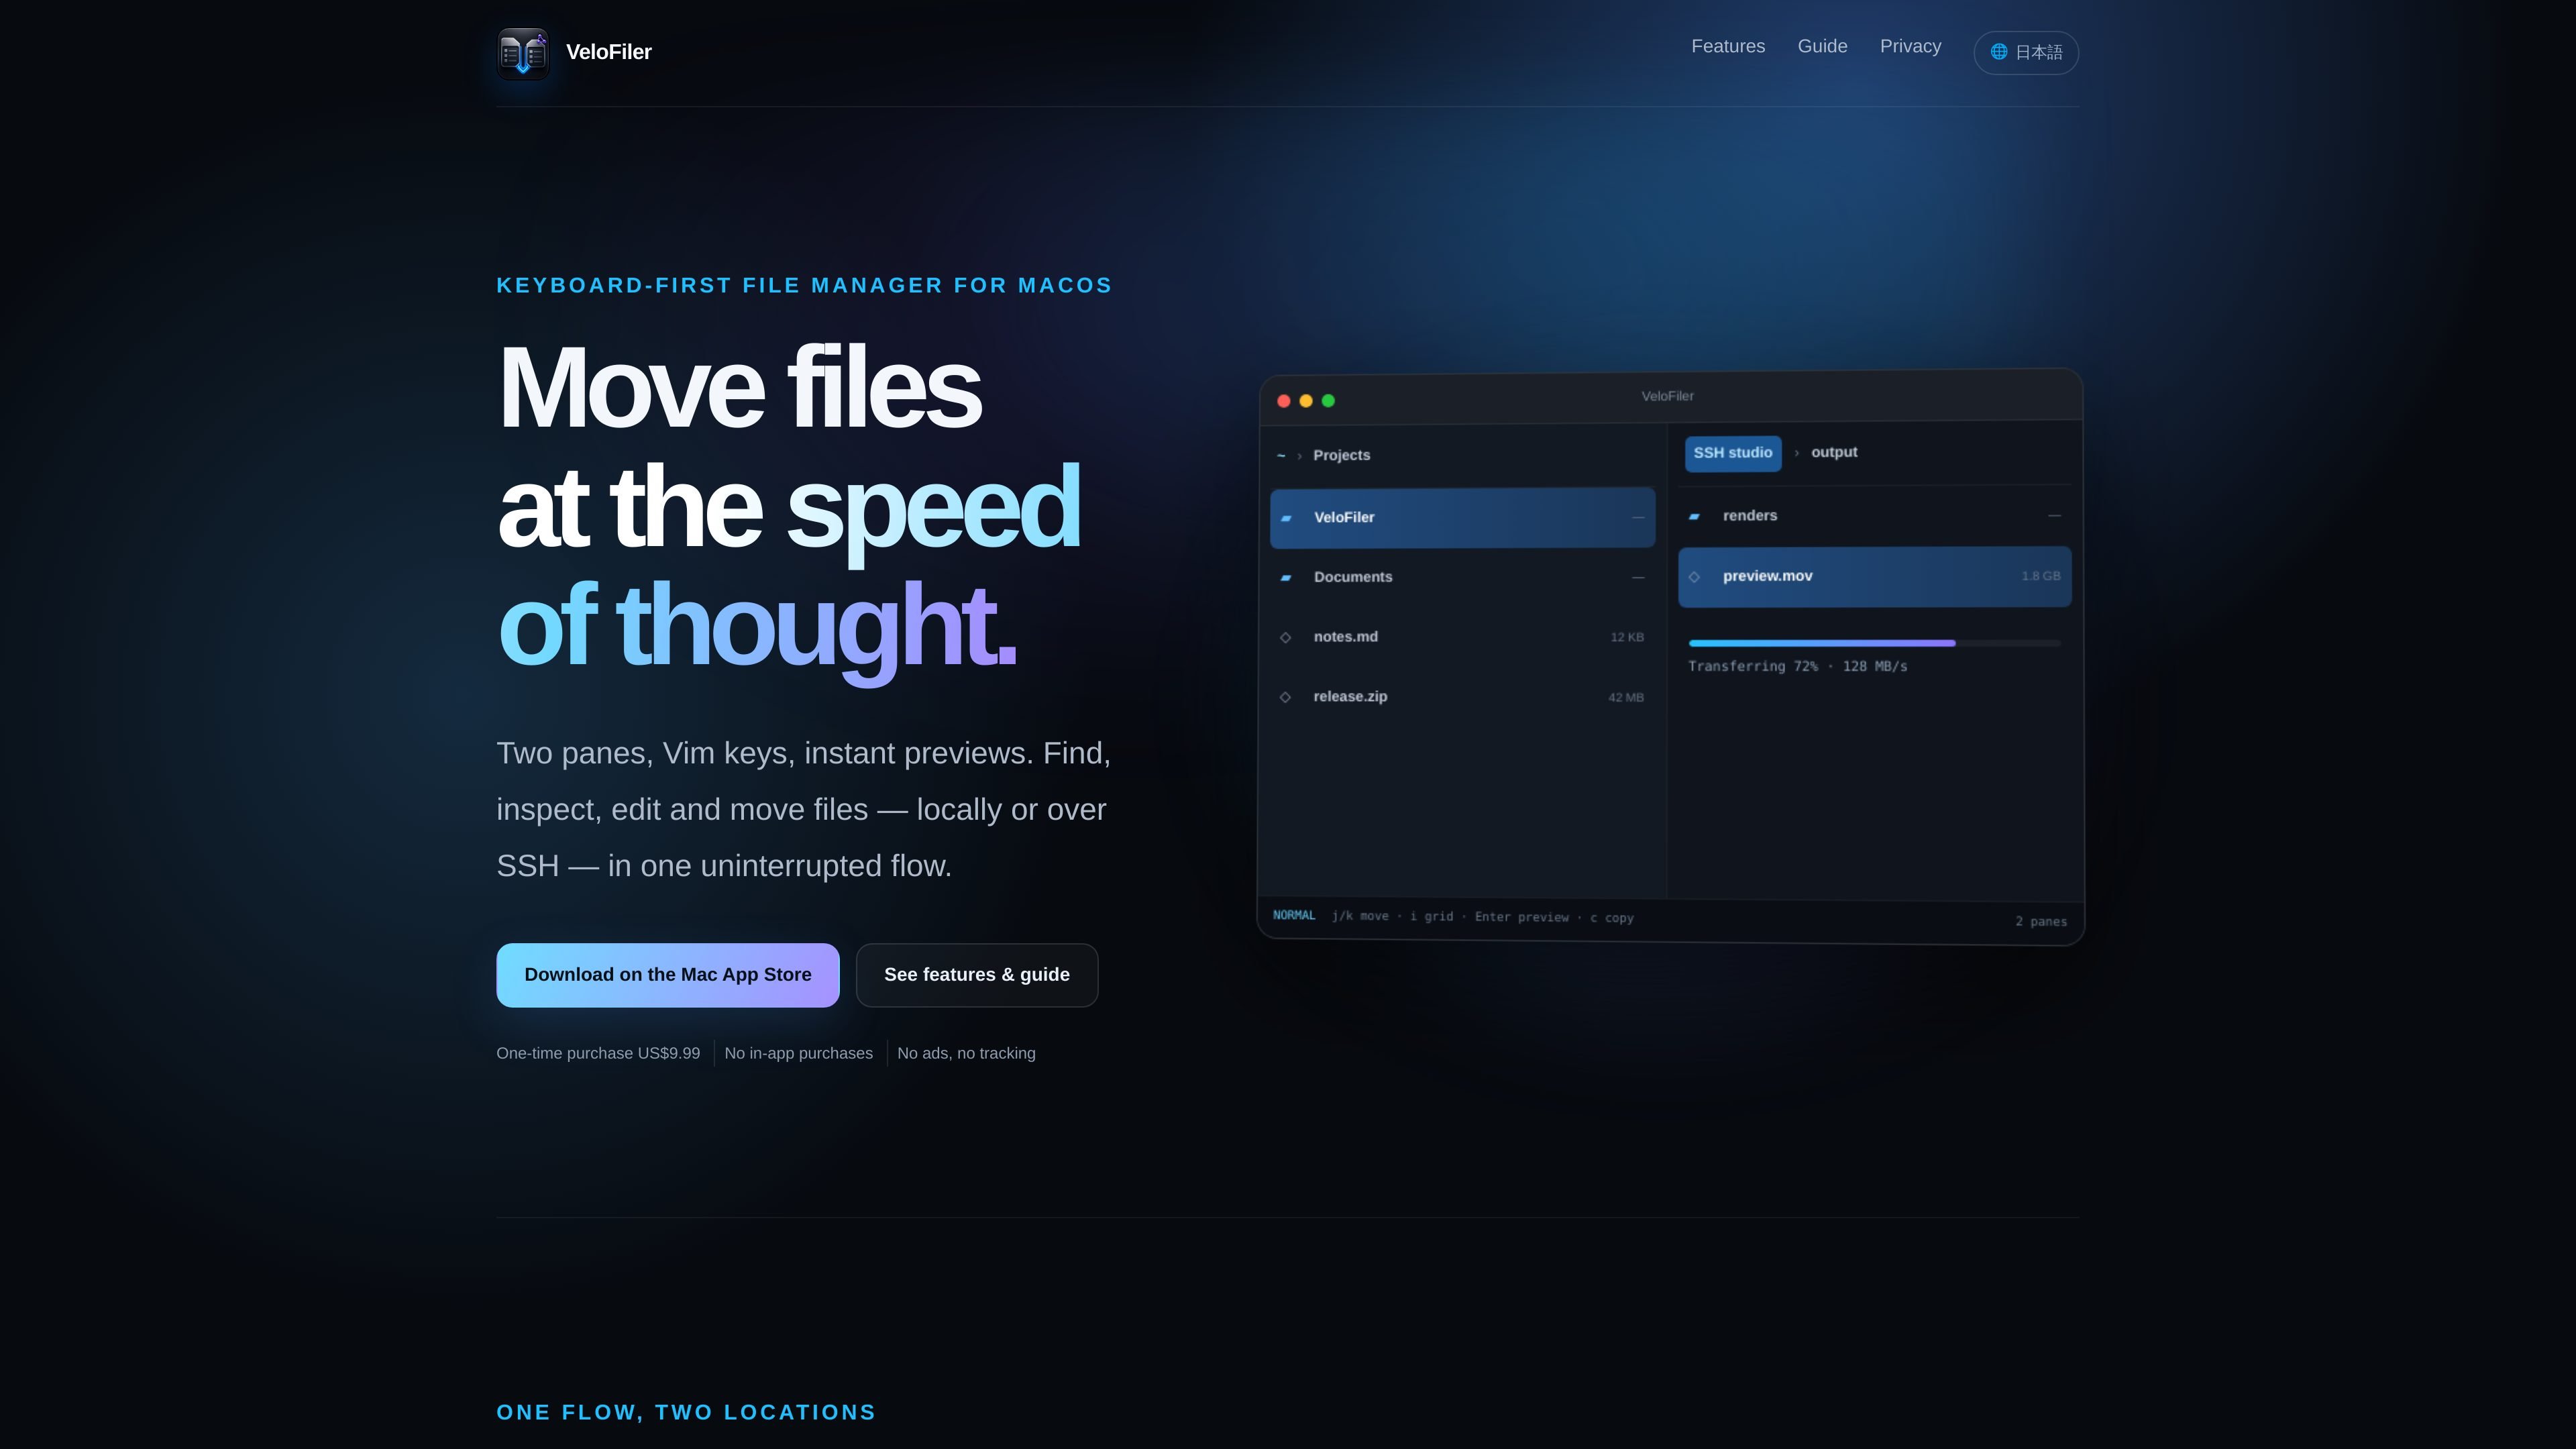Click No ads, no tracking text

pos(966,1054)
